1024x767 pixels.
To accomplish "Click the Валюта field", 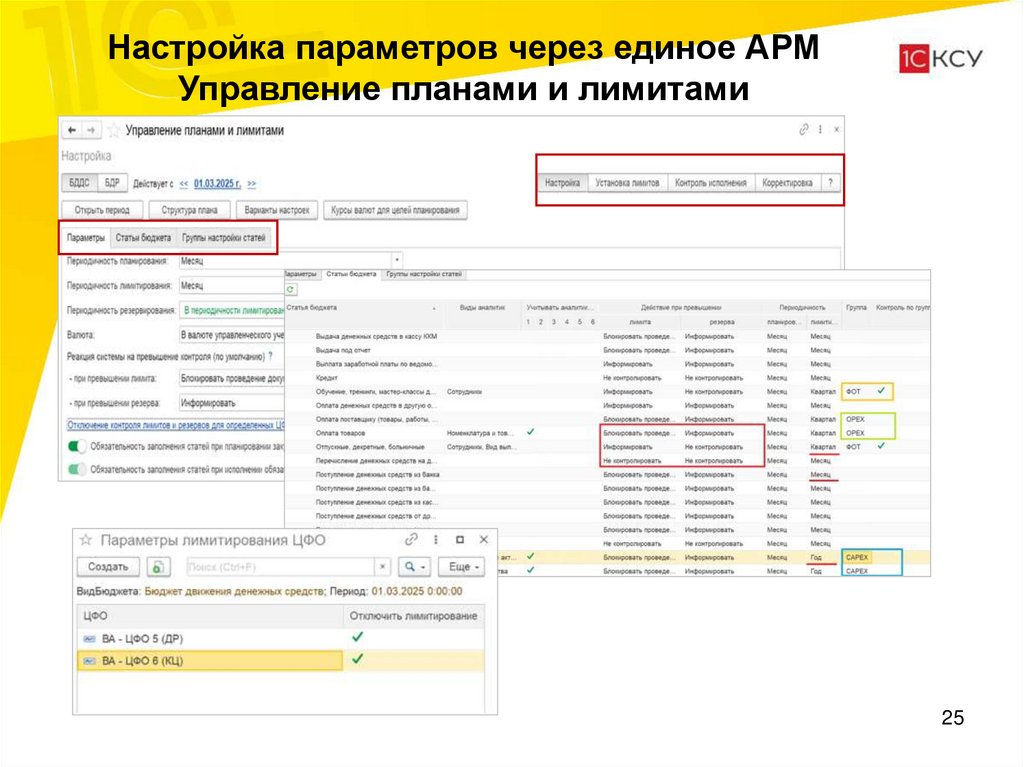I will [231, 335].
